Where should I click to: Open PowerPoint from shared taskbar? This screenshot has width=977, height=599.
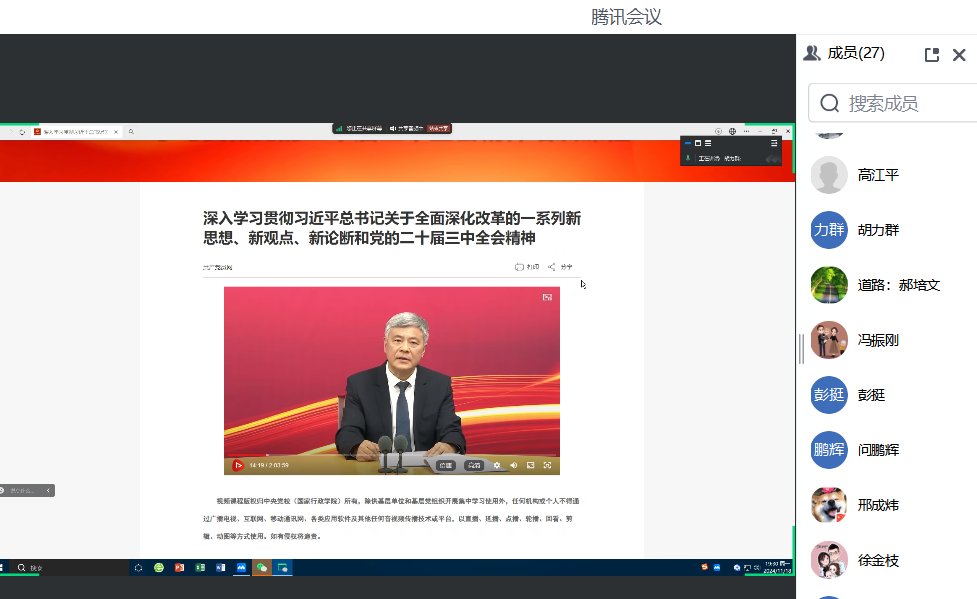[x=180, y=567]
